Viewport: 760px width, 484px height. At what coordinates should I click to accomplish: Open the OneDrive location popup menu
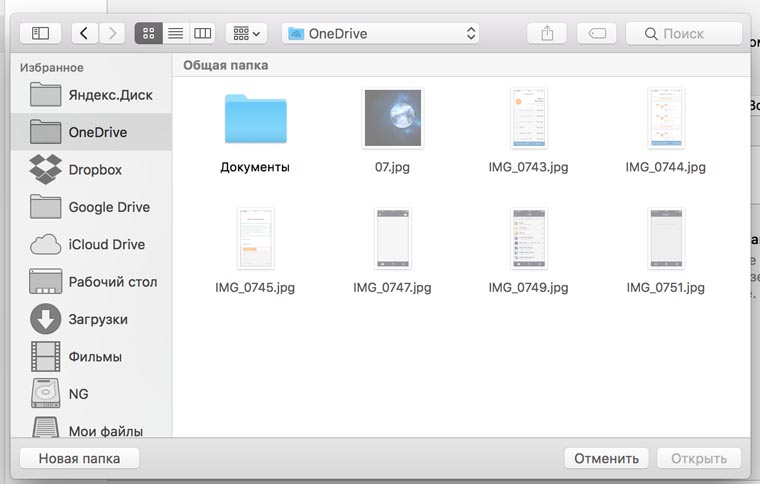(380, 33)
